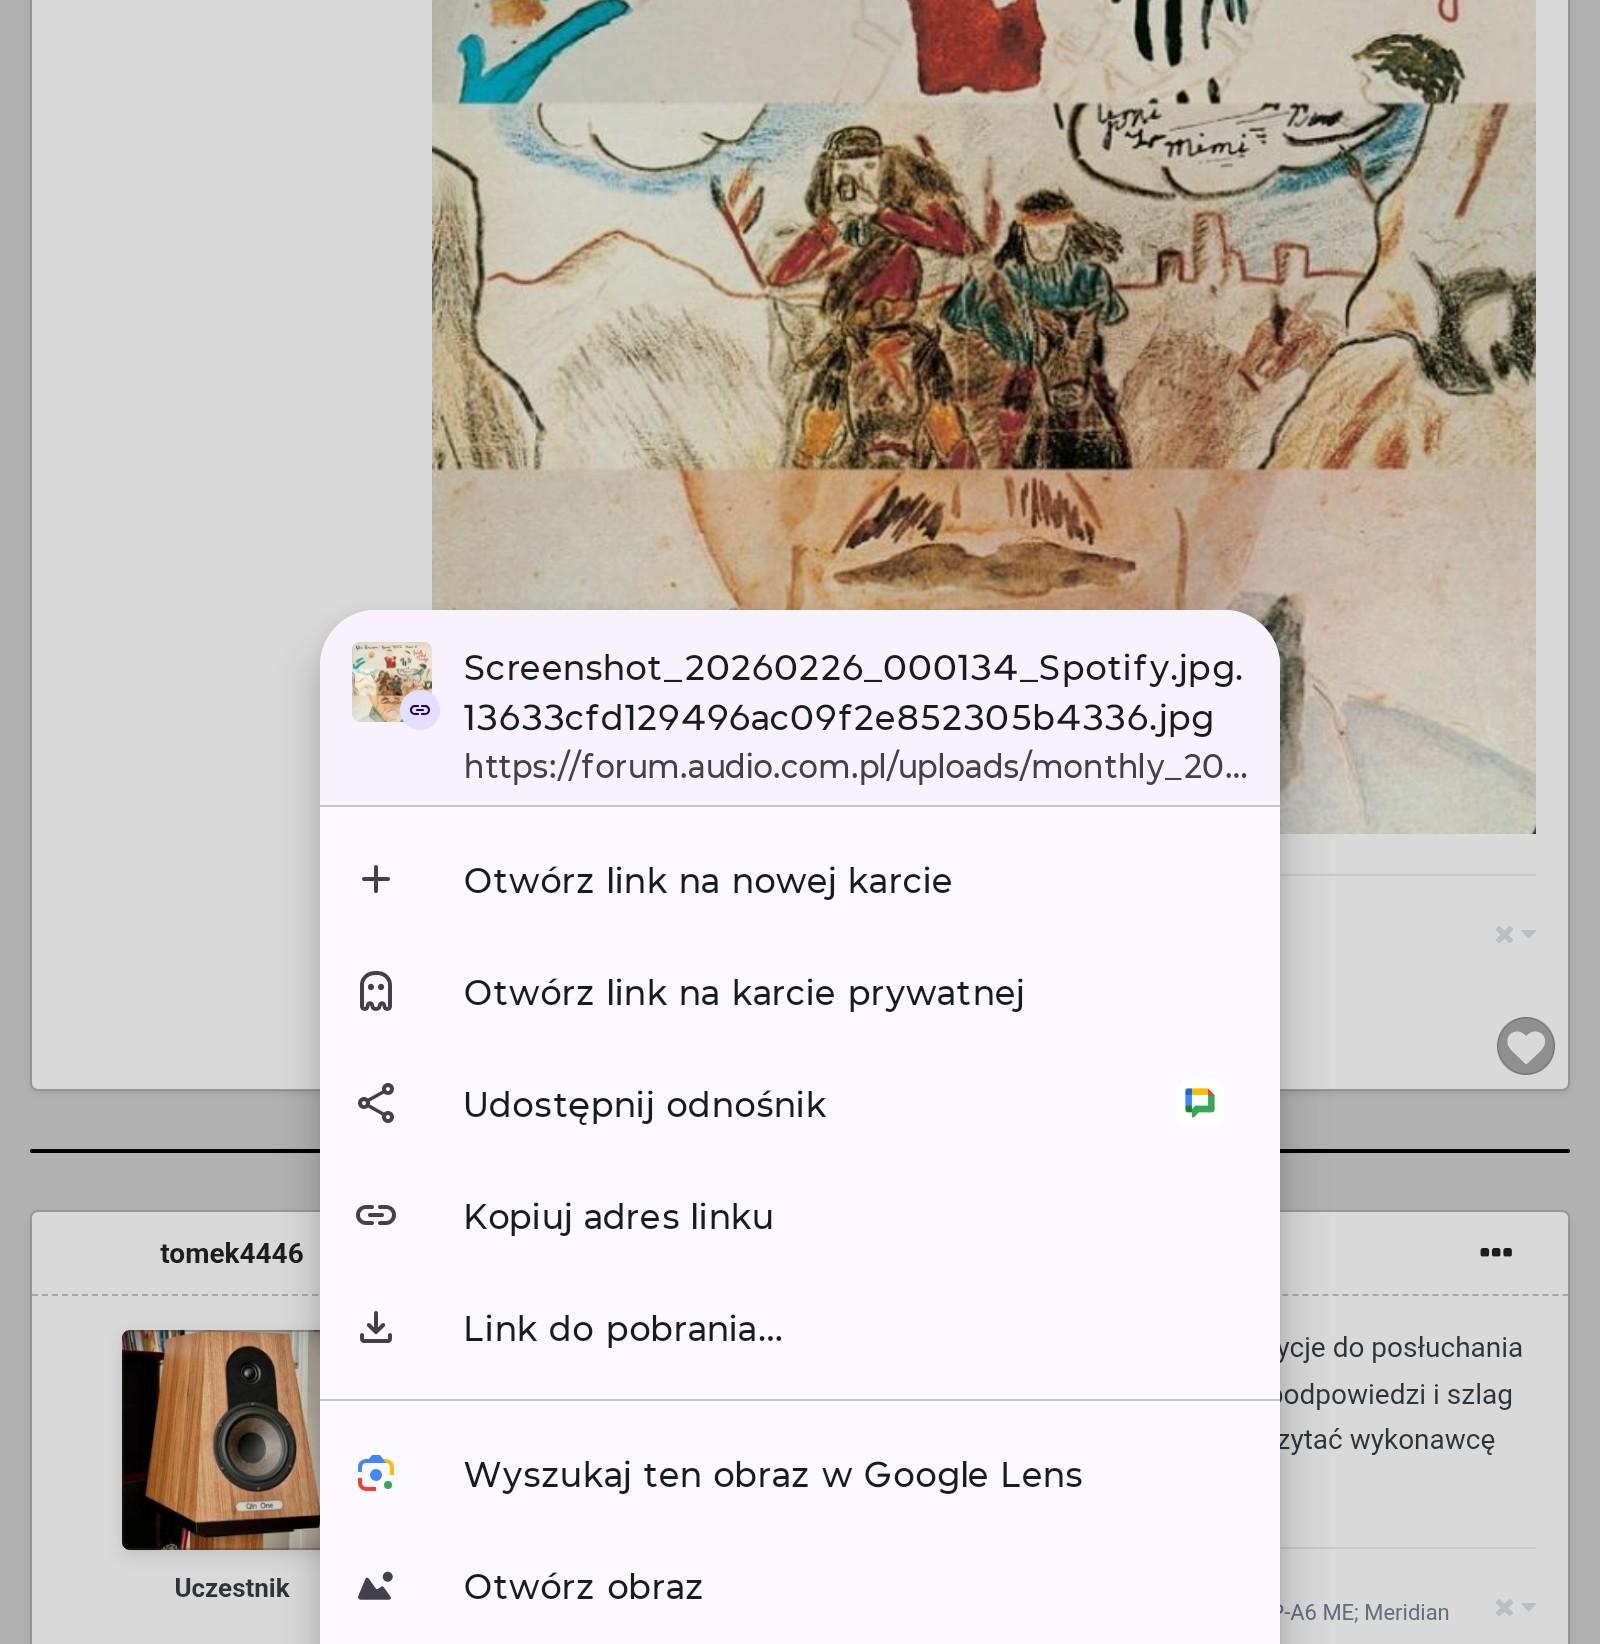This screenshot has height=1644, width=1600.
Task: Select "Otwórz link na karcie prywatnej"
Action: point(743,993)
